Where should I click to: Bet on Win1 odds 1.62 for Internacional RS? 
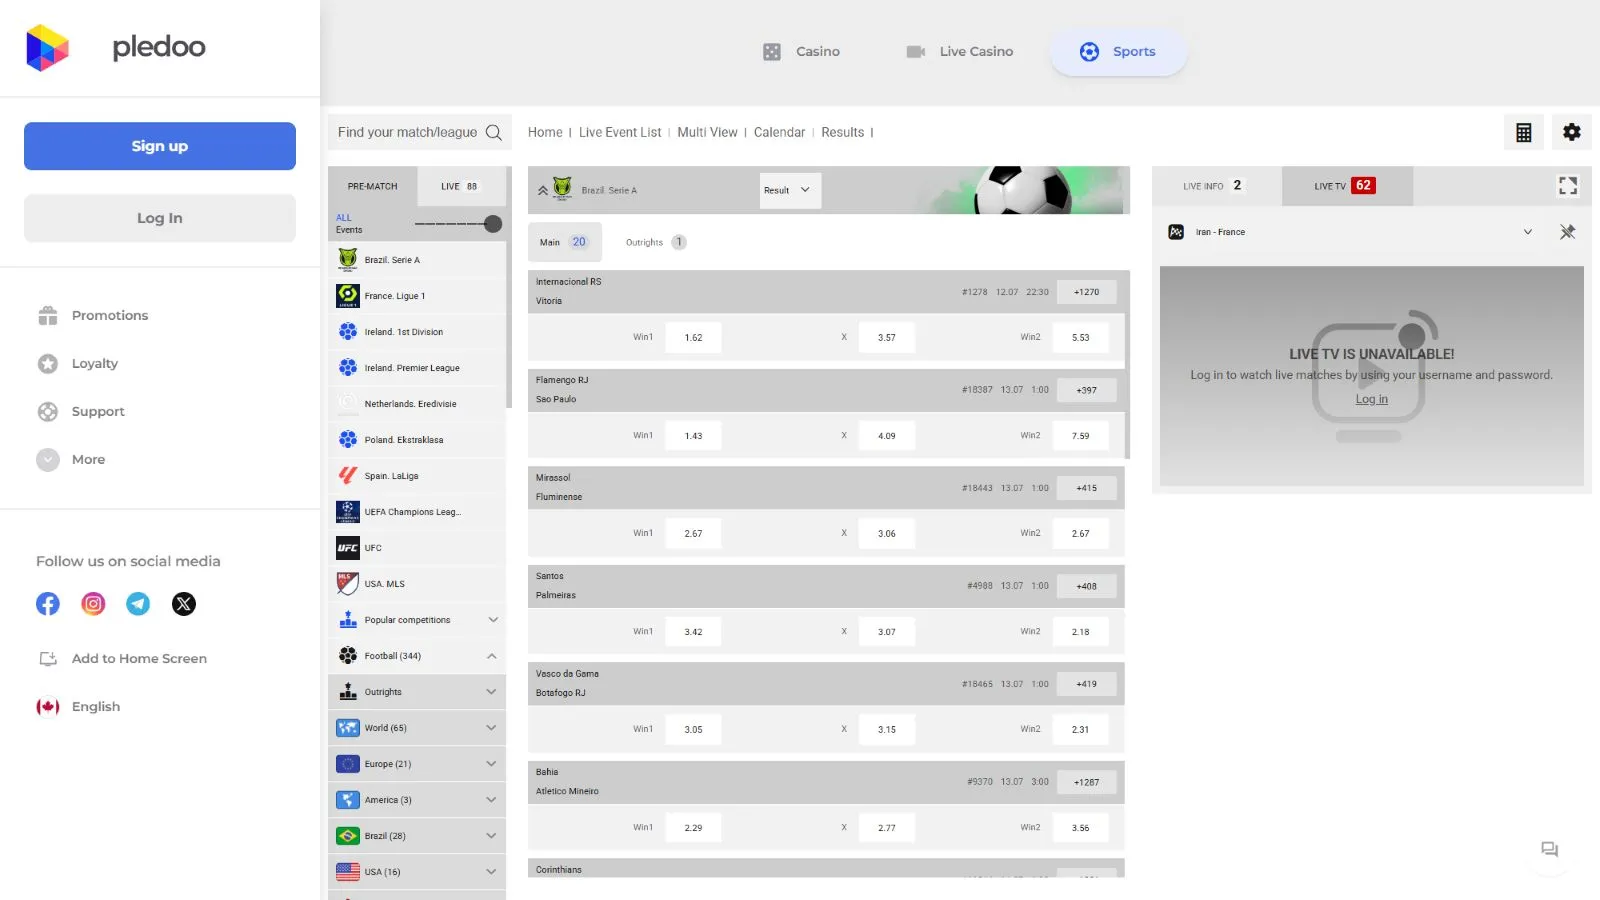693,338
